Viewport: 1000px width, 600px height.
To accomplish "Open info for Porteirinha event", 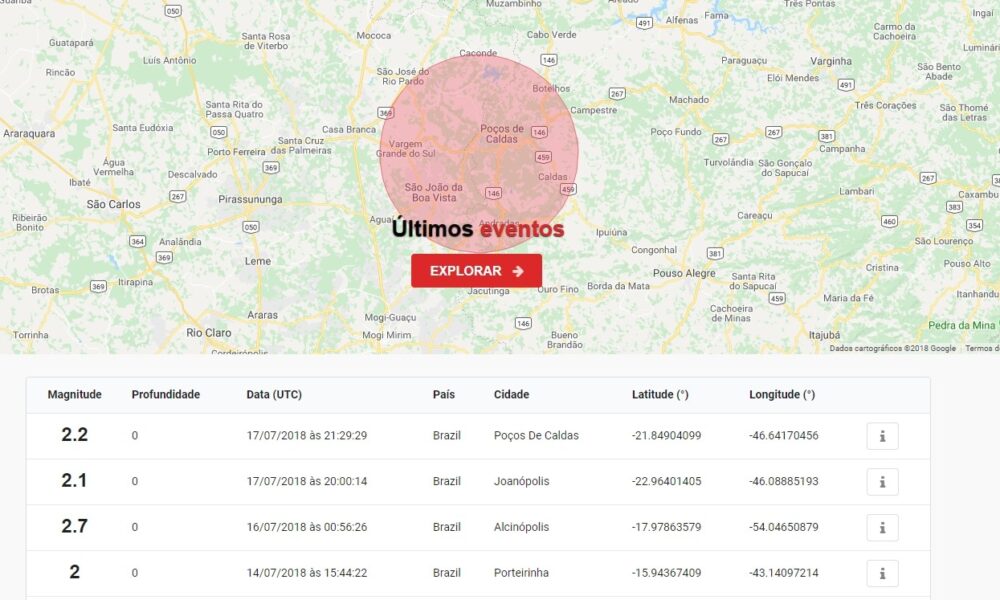I will tap(882, 573).
